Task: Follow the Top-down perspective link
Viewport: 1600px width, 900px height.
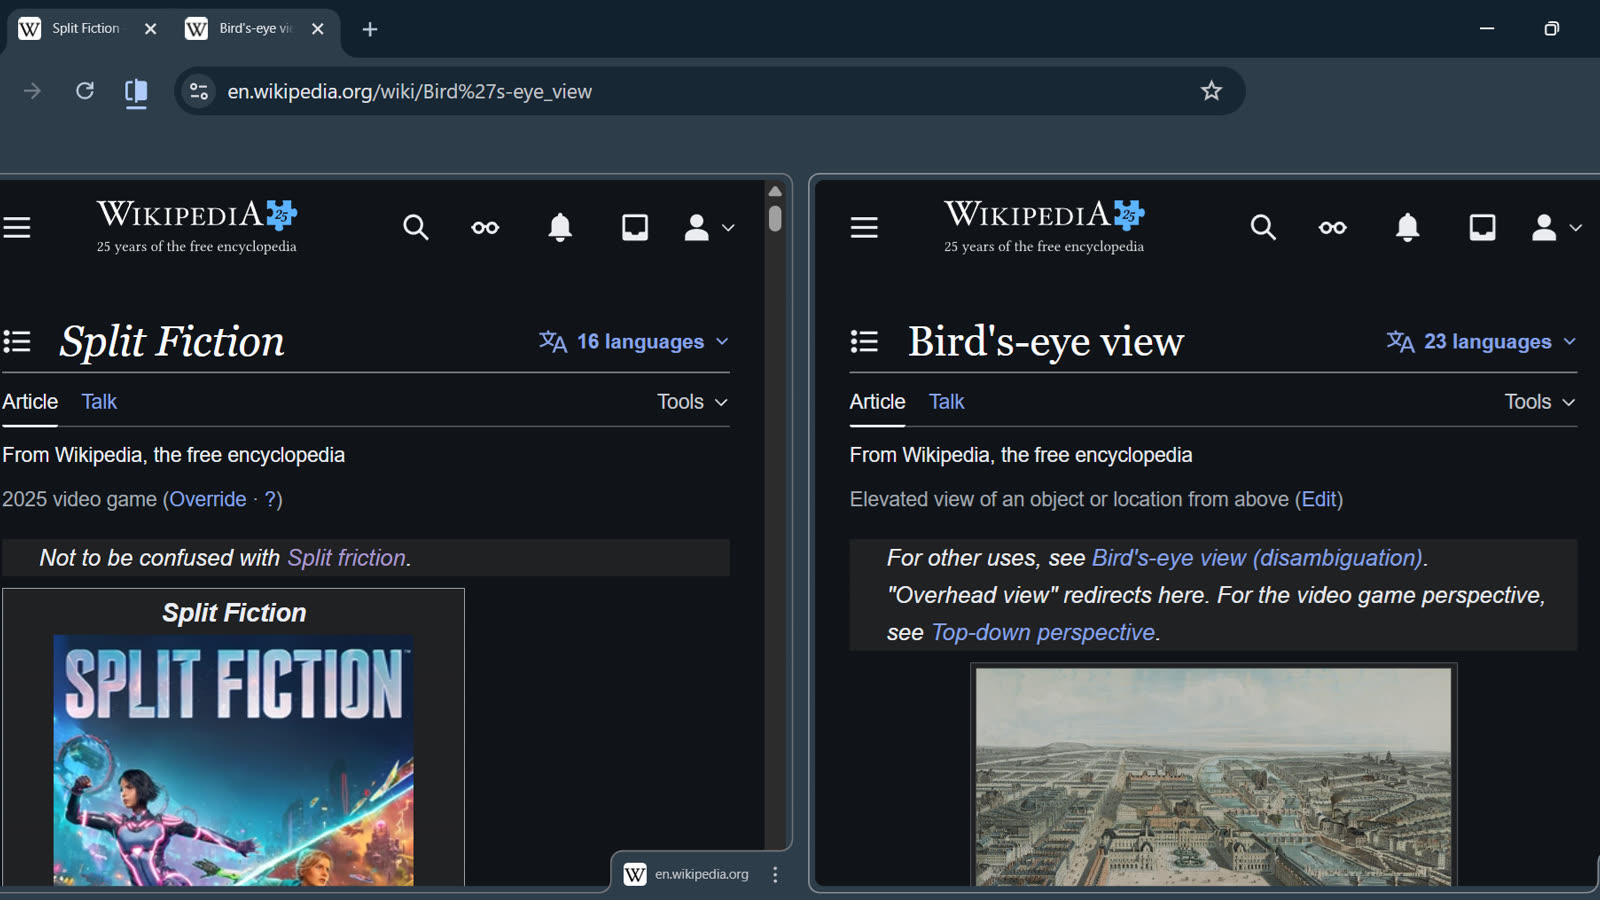Action: pos(1043,633)
